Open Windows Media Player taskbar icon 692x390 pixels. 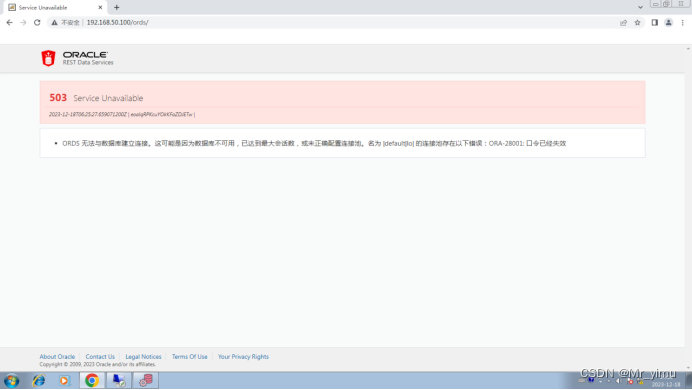(64, 380)
